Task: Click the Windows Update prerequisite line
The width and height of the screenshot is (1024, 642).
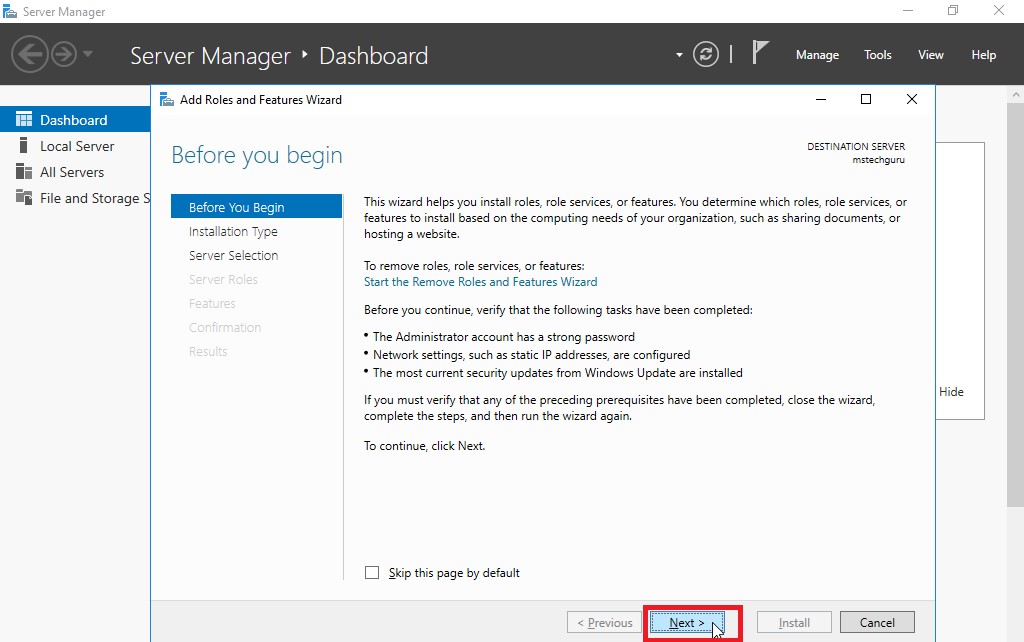Action: 557,373
